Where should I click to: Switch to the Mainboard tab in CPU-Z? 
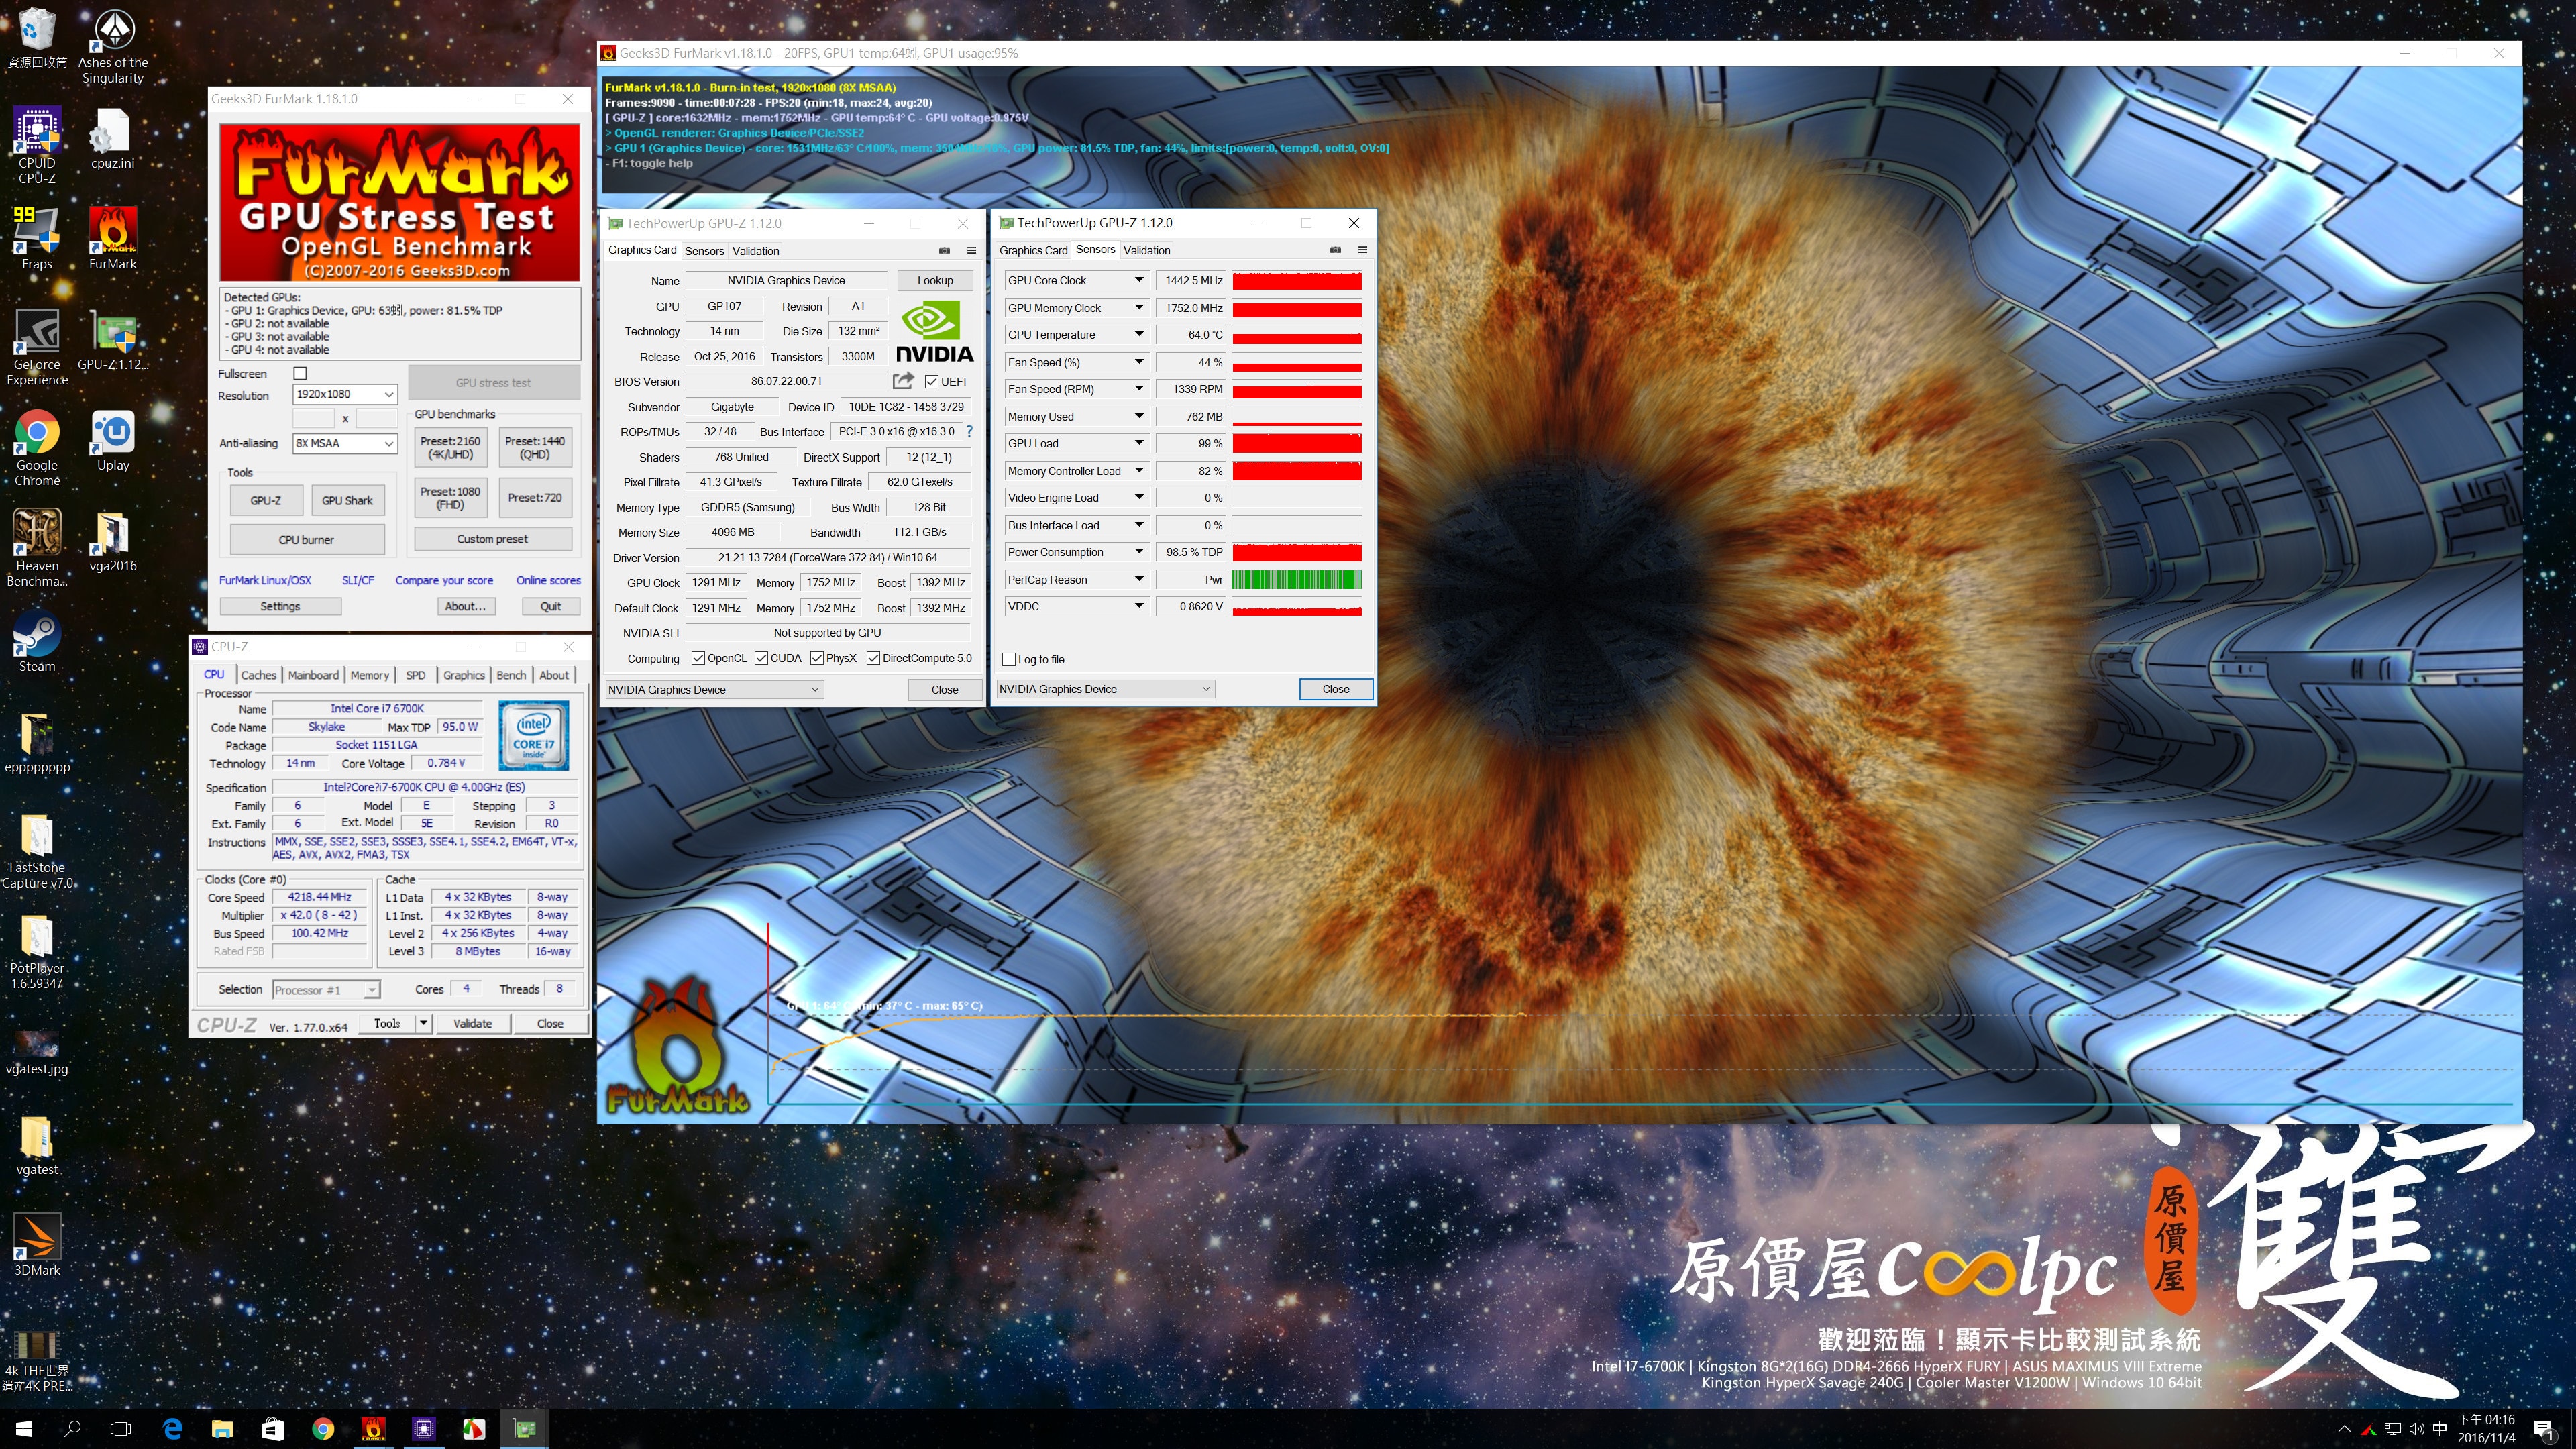click(x=313, y=675)
